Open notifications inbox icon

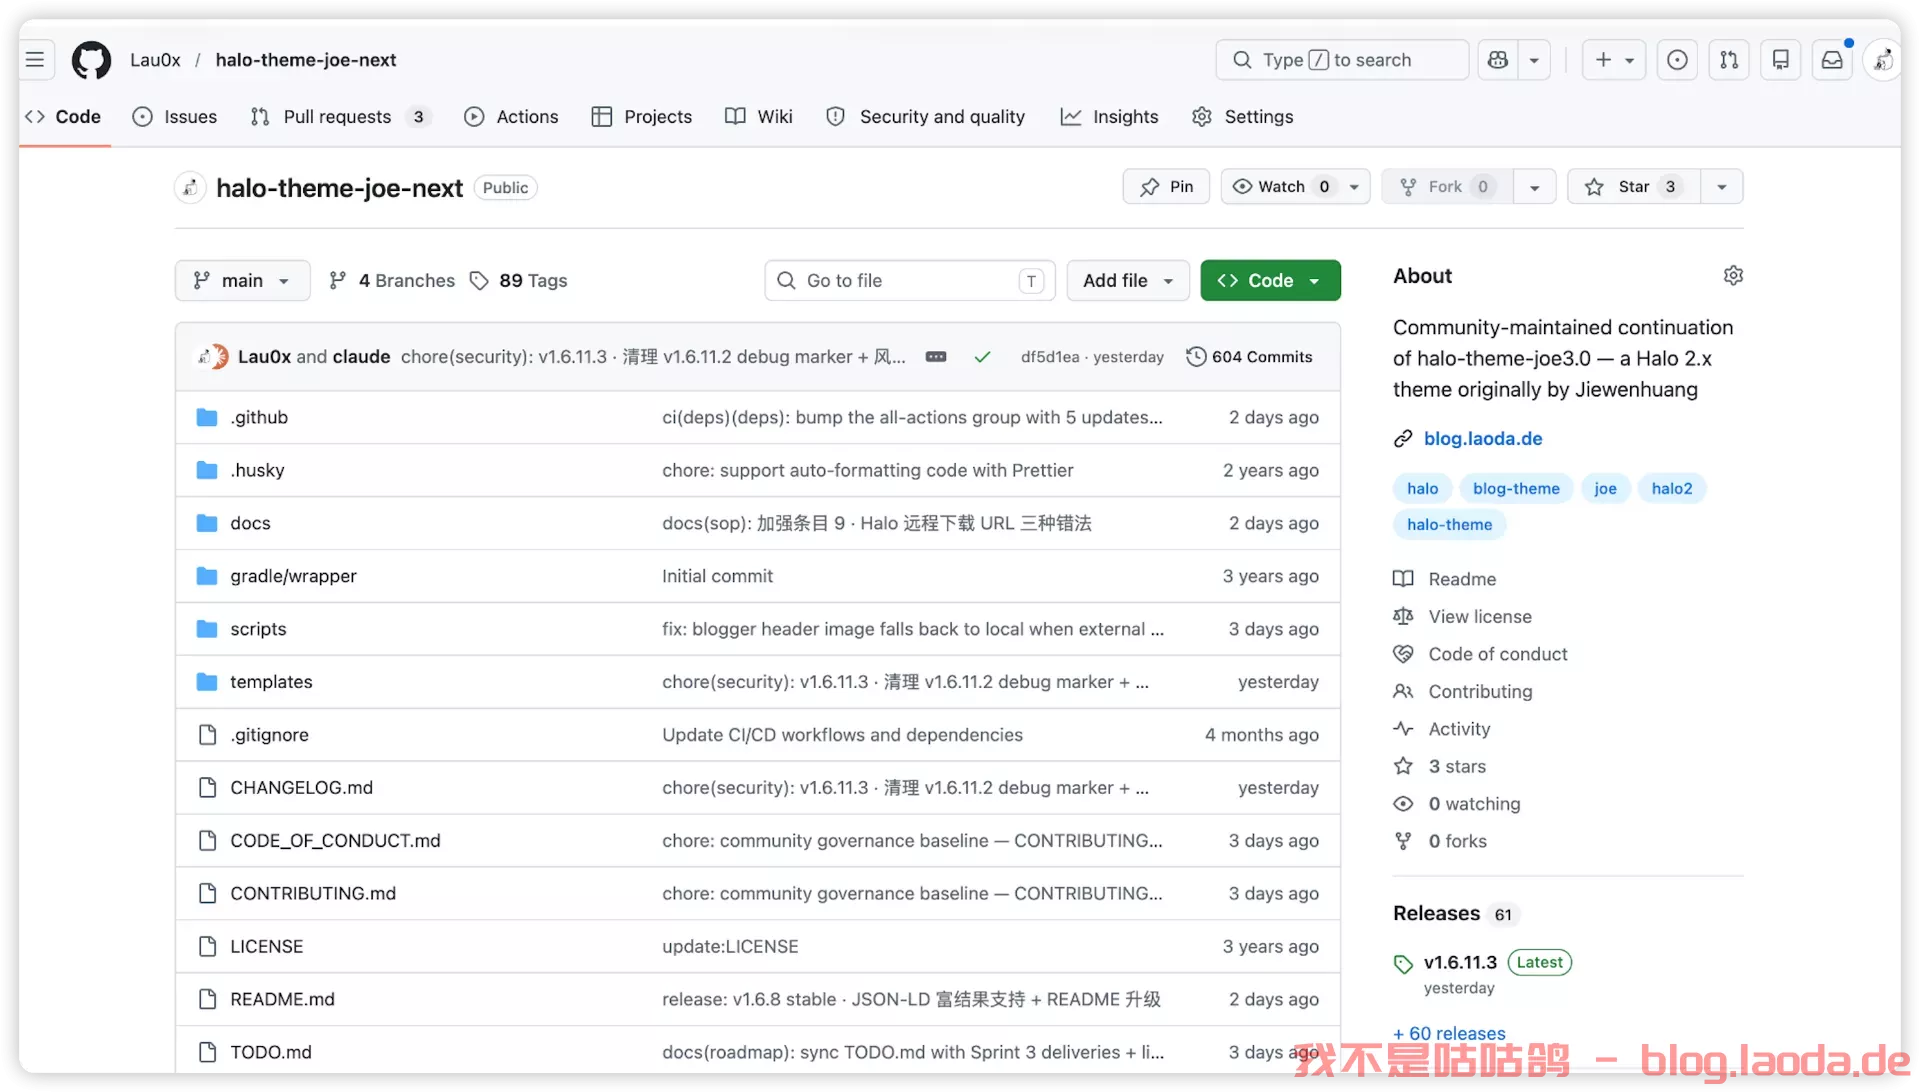point(1831,60)
